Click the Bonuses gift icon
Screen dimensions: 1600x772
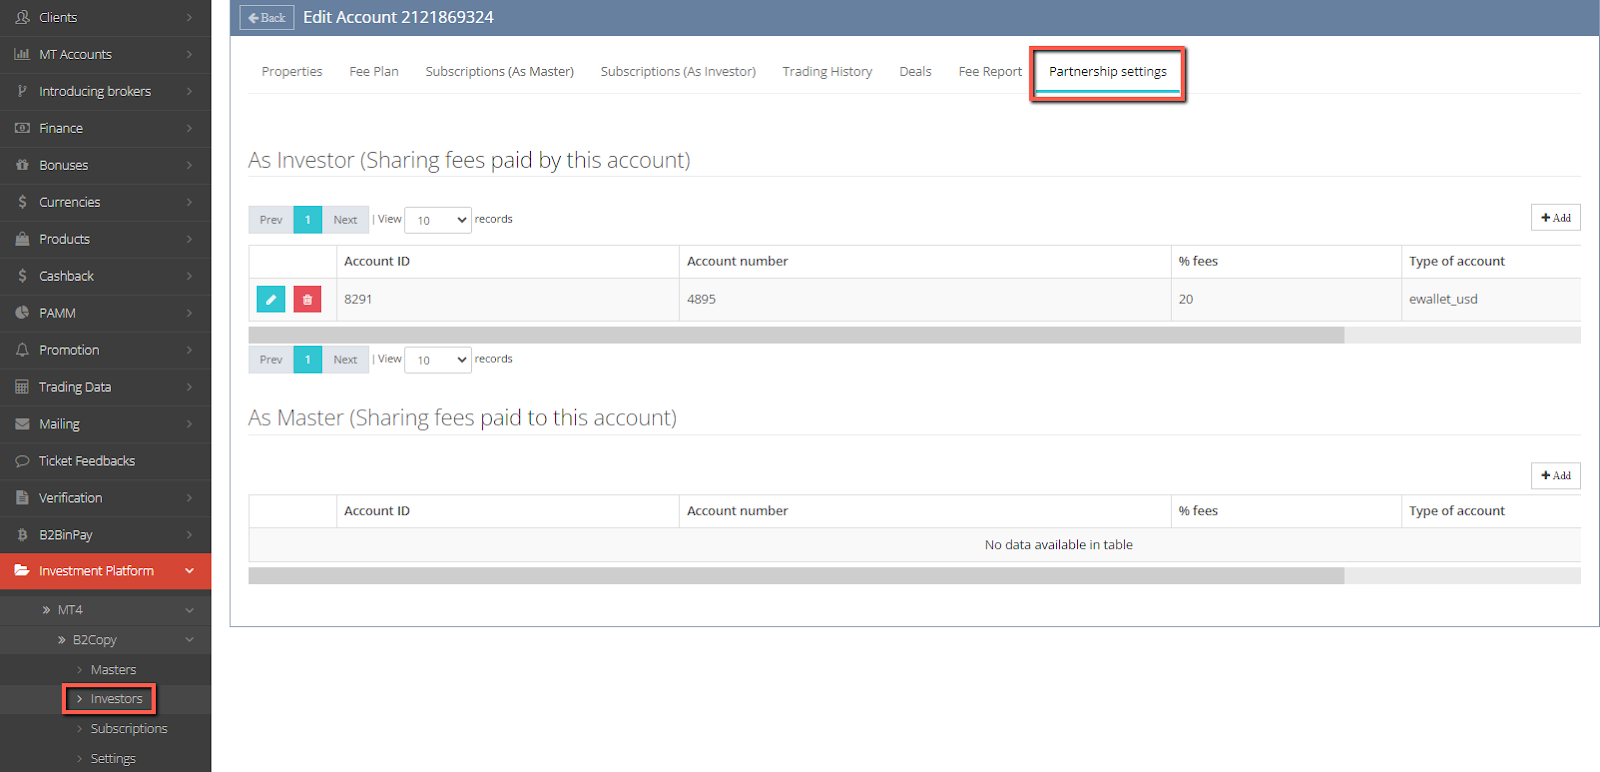point(22,165)
